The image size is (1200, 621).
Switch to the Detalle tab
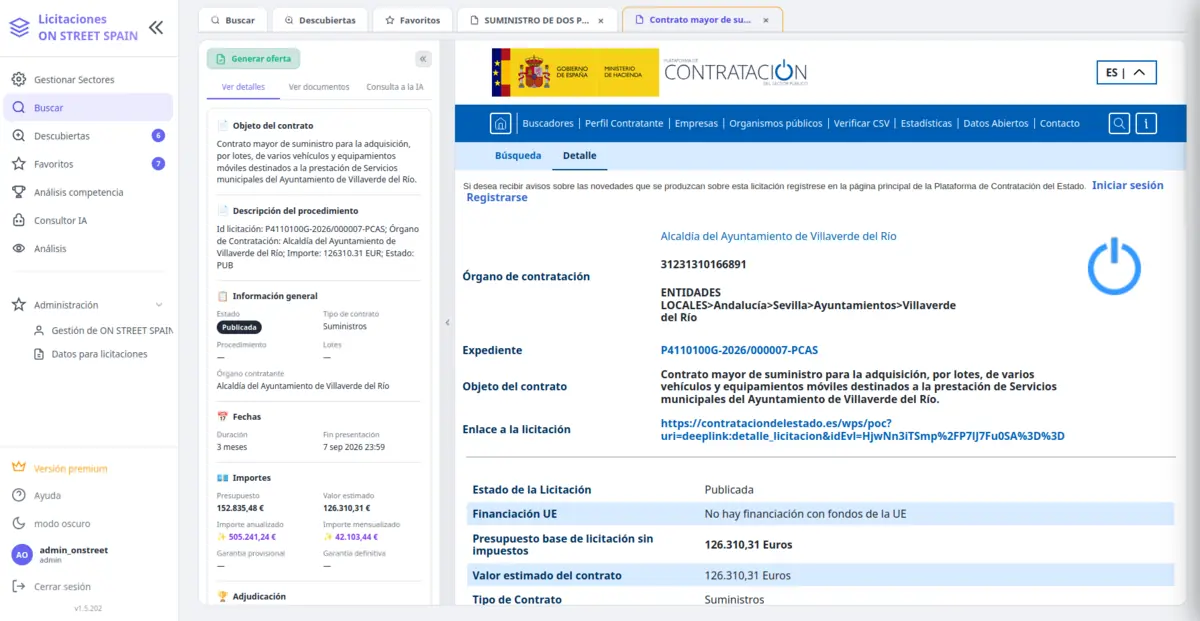(579, 156)
